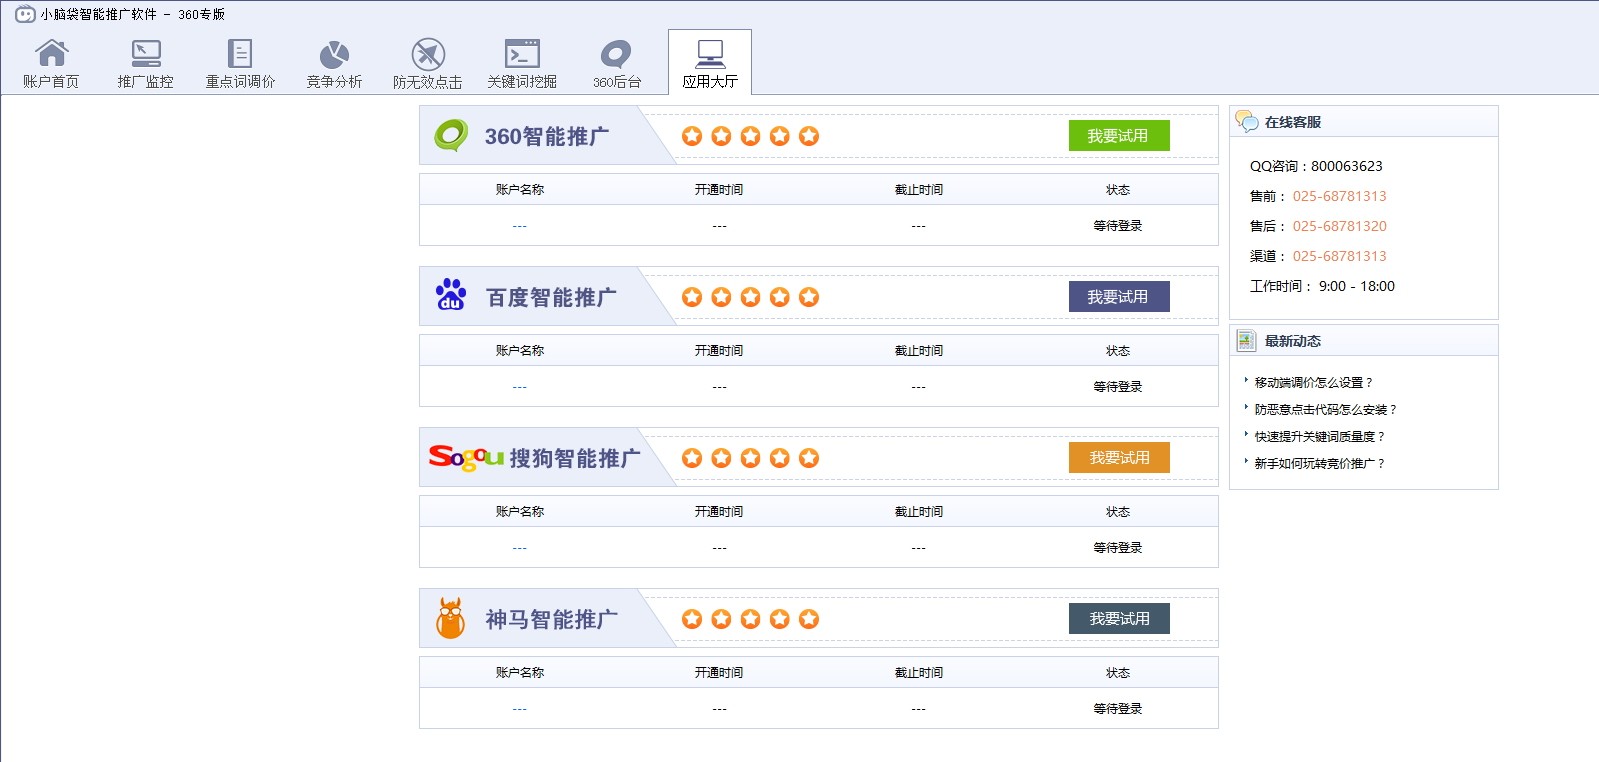Click the 工作时间 9:00 - 18:00 line
The image size is (1599, 762).
(x=1322, y=286)
